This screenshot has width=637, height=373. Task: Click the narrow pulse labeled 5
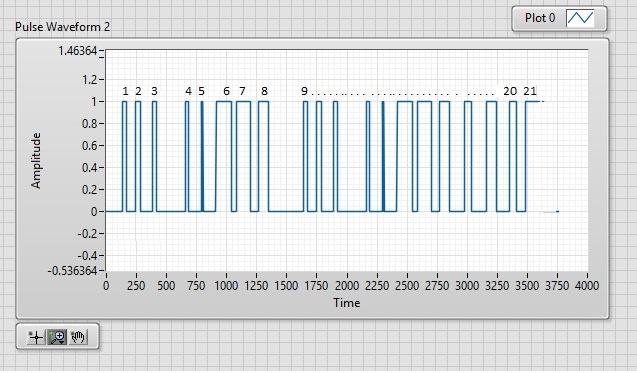202,156
